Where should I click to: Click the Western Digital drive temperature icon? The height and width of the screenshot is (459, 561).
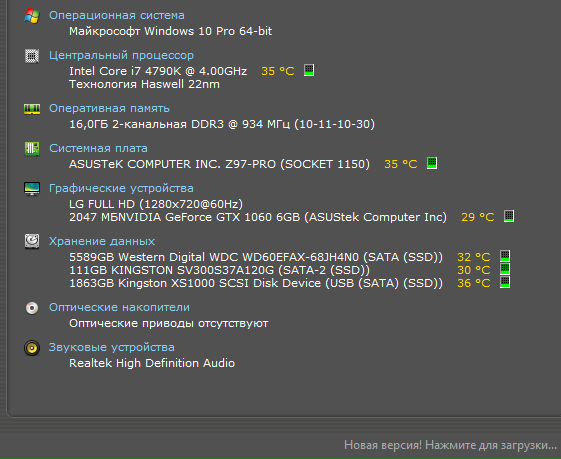click(x=505, y=256)
